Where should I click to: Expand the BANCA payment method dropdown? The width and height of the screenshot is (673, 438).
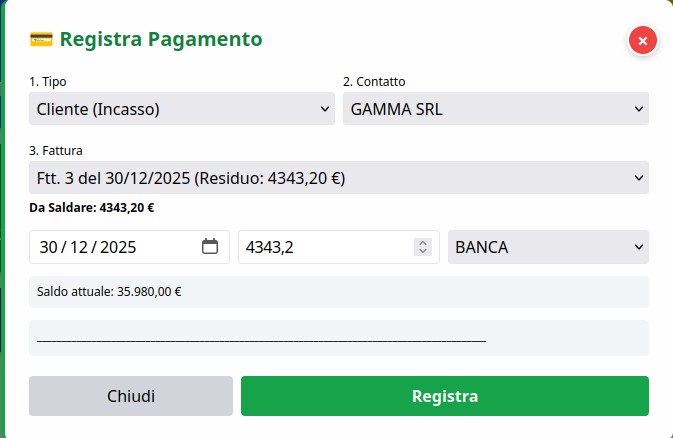click(548, 247)
